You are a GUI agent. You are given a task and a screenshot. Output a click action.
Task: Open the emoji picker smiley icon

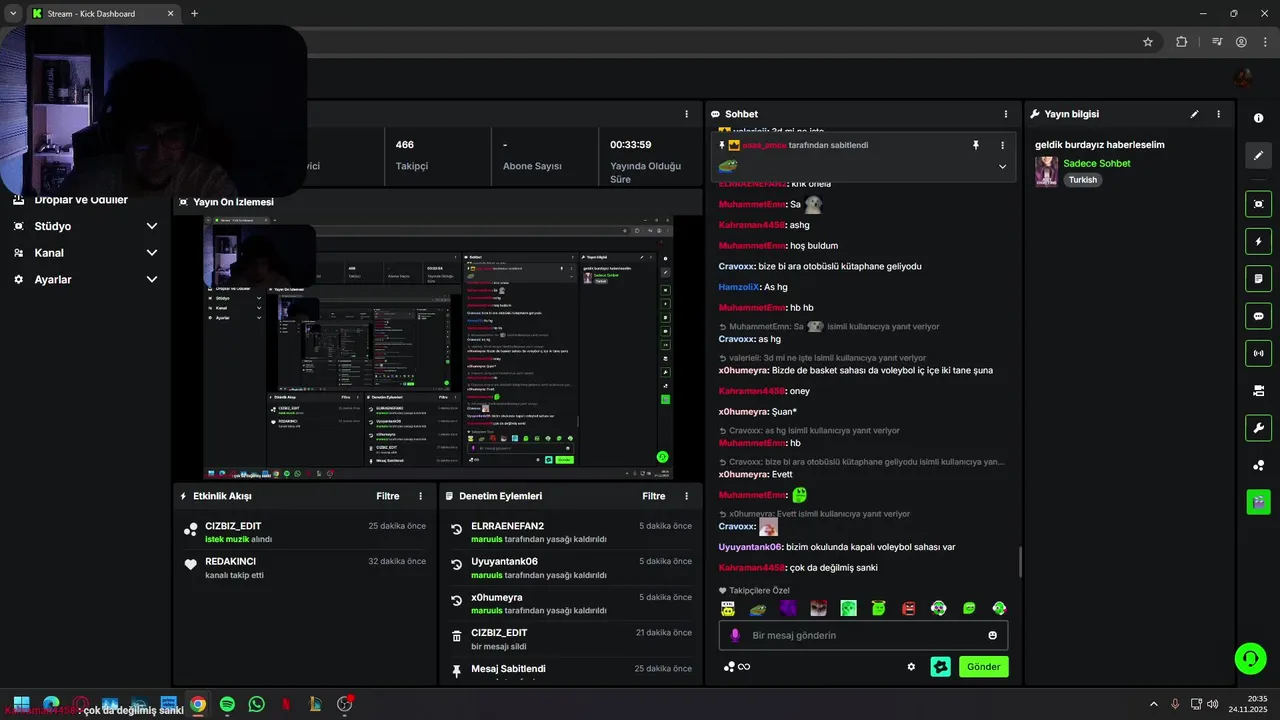tap(993, 635)
